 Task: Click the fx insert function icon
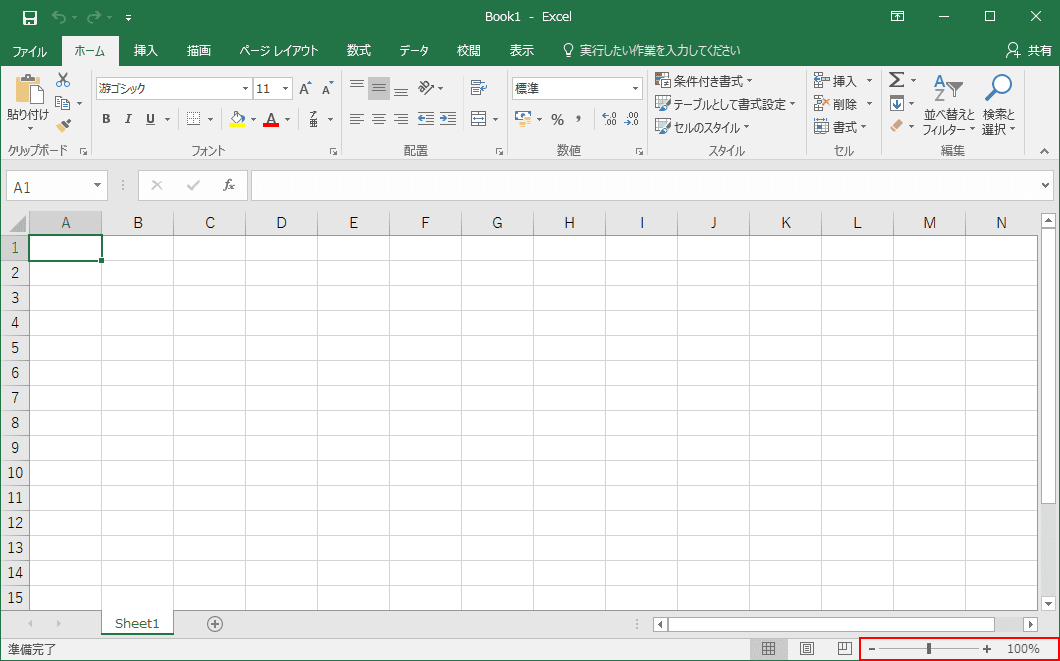[x=229, y=185]
